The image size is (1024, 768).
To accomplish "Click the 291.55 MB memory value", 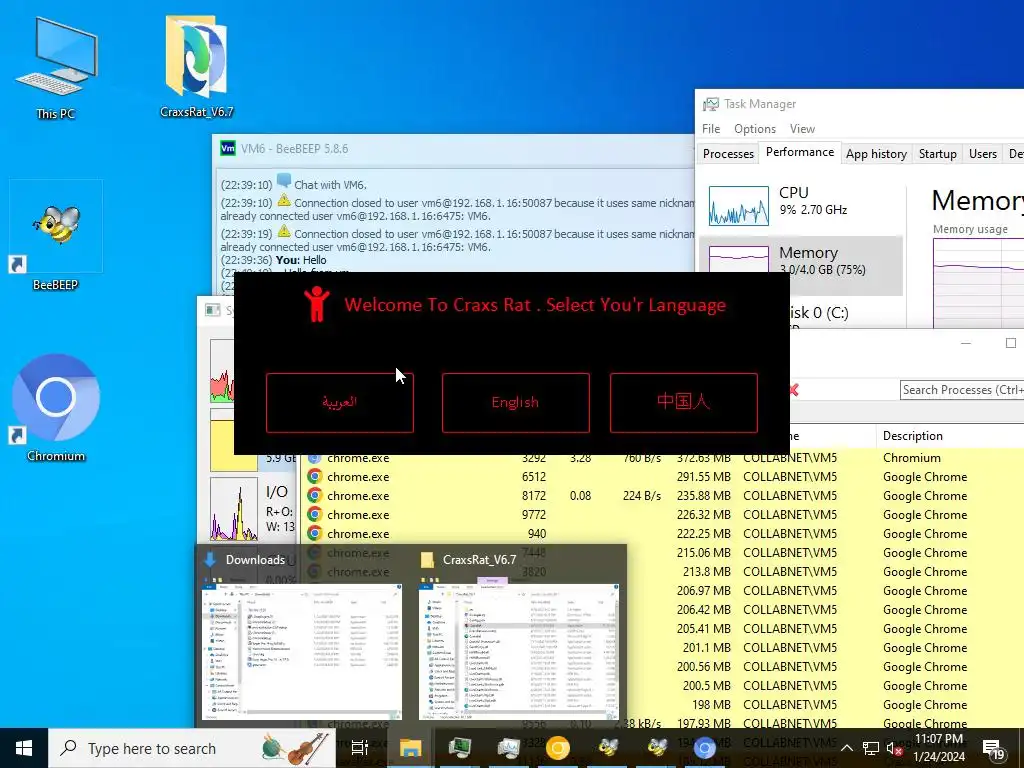I will (703, 477).
